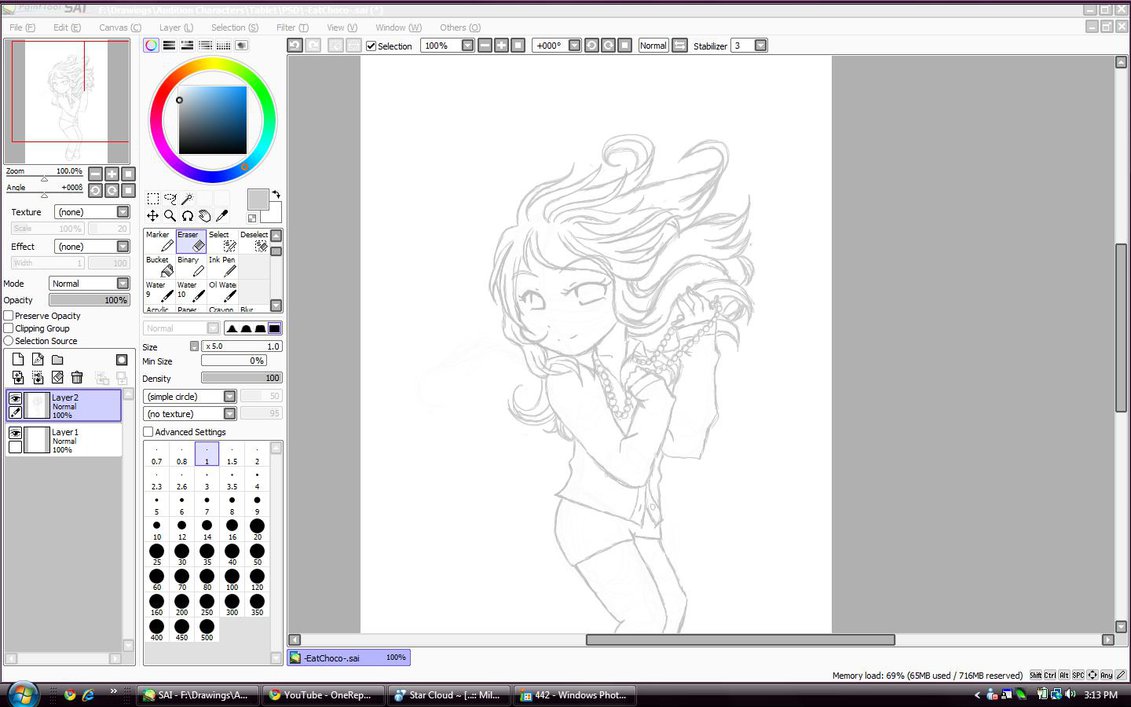Image resolution: width=1131 pixels, height=707 pixels.
Task: Open the Layer menu
Action: [177, 28]
